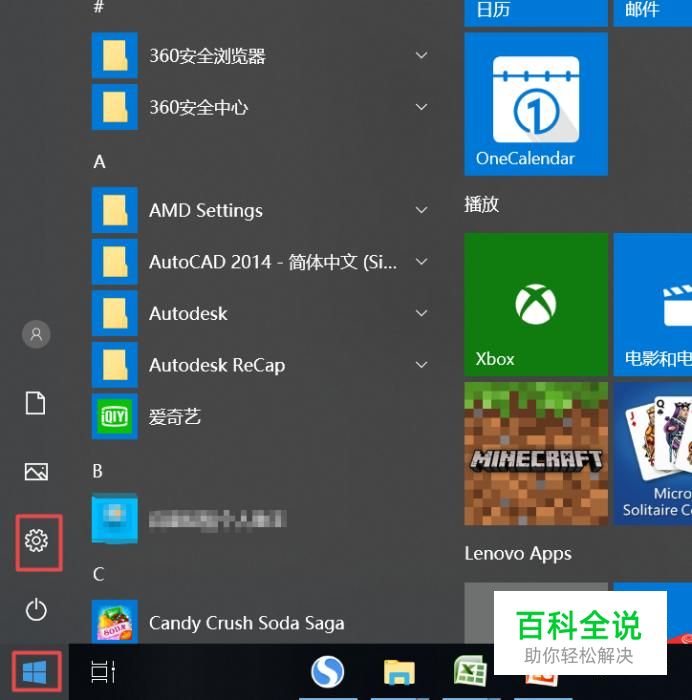Click the # section header
Viewport: 692px width, 700px height.
coord(99,7)
